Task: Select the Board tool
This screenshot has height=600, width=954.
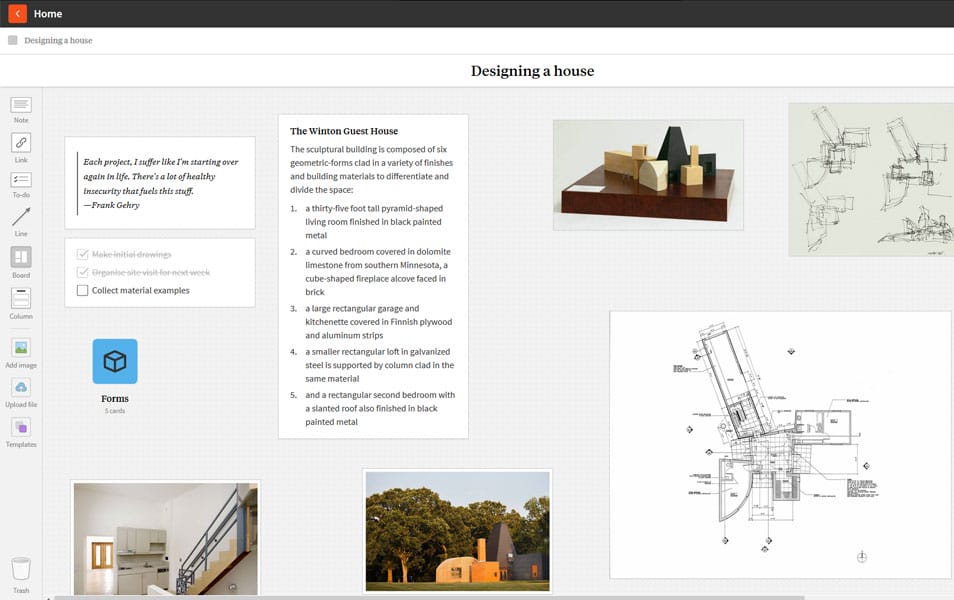Action: (20, 260)
